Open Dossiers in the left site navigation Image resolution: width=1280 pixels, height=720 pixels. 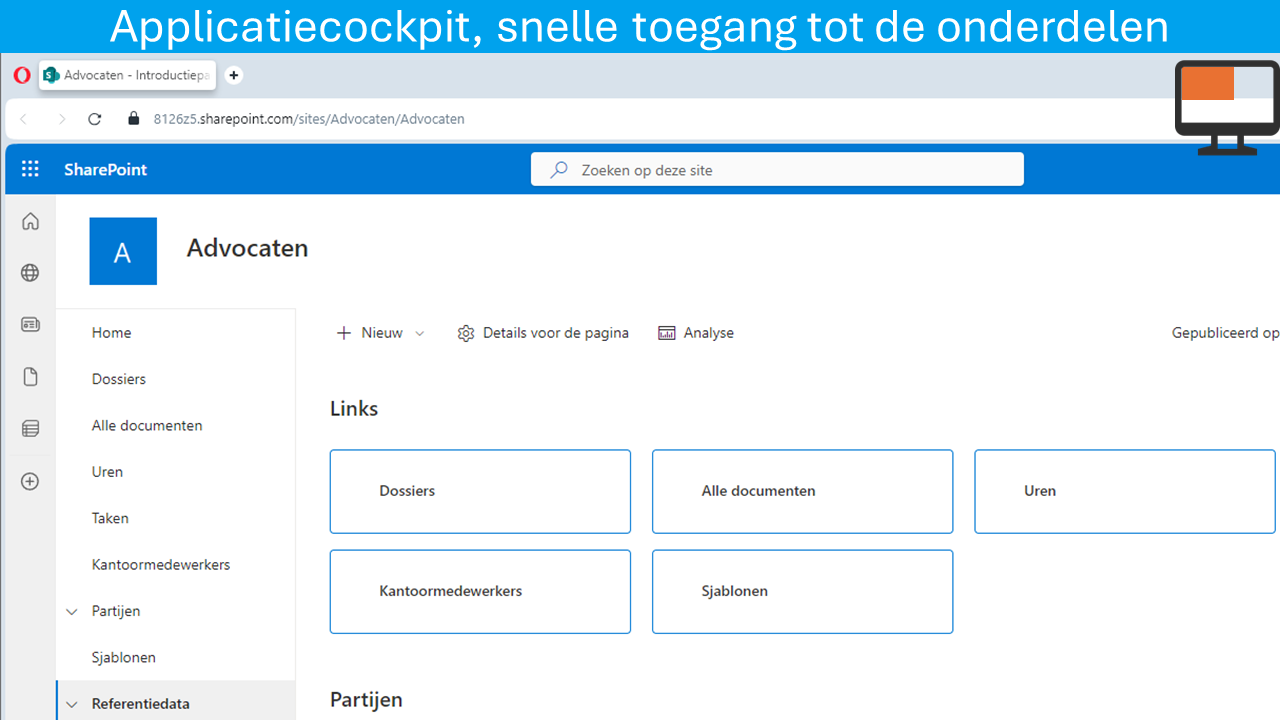(119, 379)
